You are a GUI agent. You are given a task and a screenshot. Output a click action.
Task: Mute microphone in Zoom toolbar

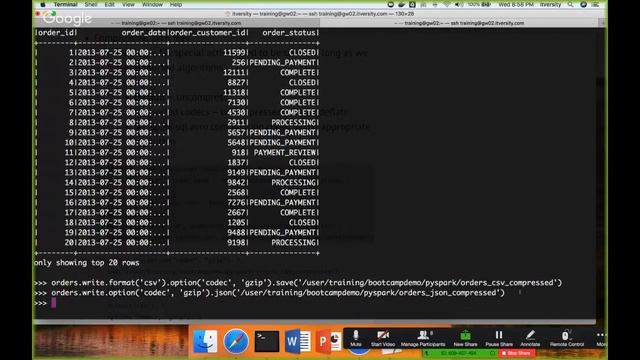pos(356,338)
